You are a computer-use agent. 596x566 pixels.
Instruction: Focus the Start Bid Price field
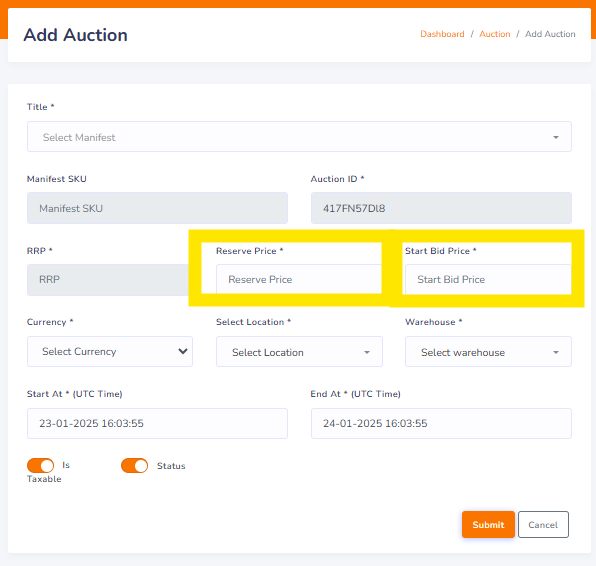(x=488, y=279)
